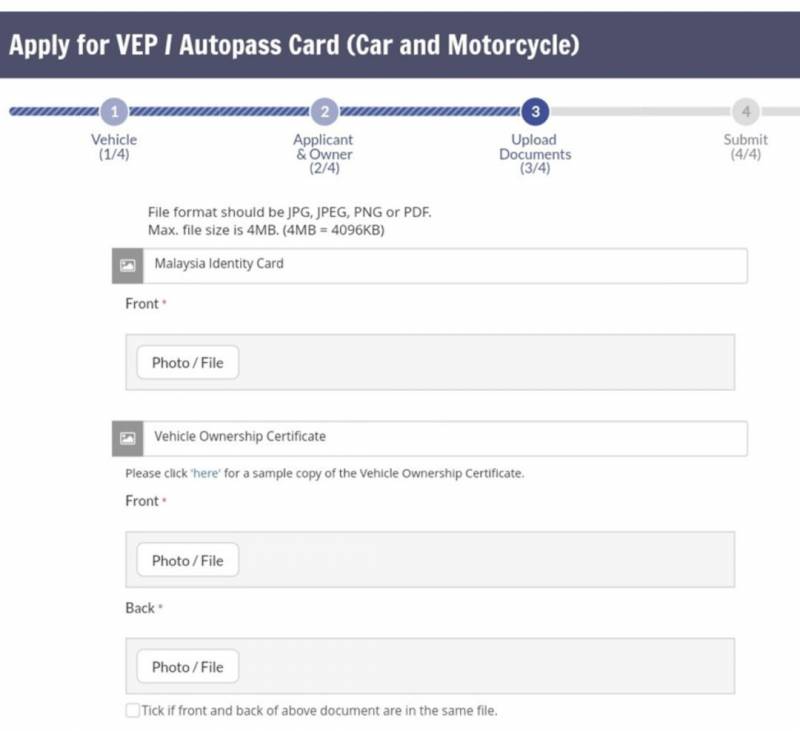The height and width of the screenshot is (731, 800).
Task: Click image icon beside Malaysia Identity Card
Action: (127, 266)
